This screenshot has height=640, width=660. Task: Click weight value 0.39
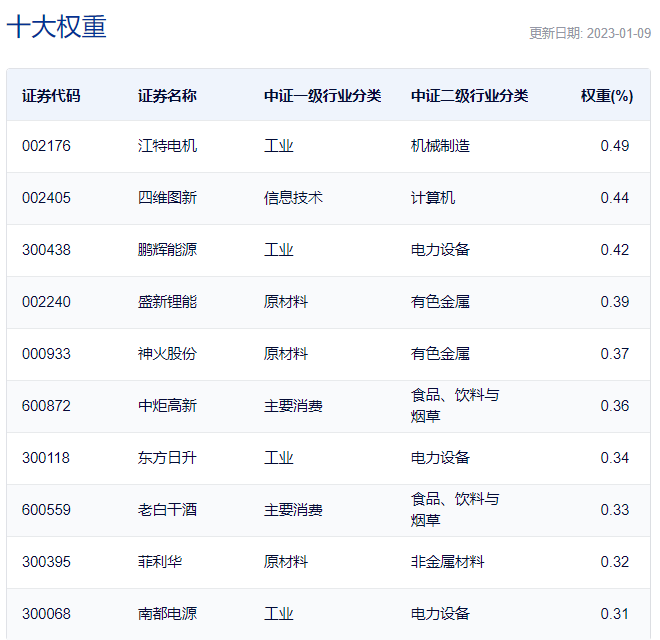pyautogui.click(x=615, y=302)
